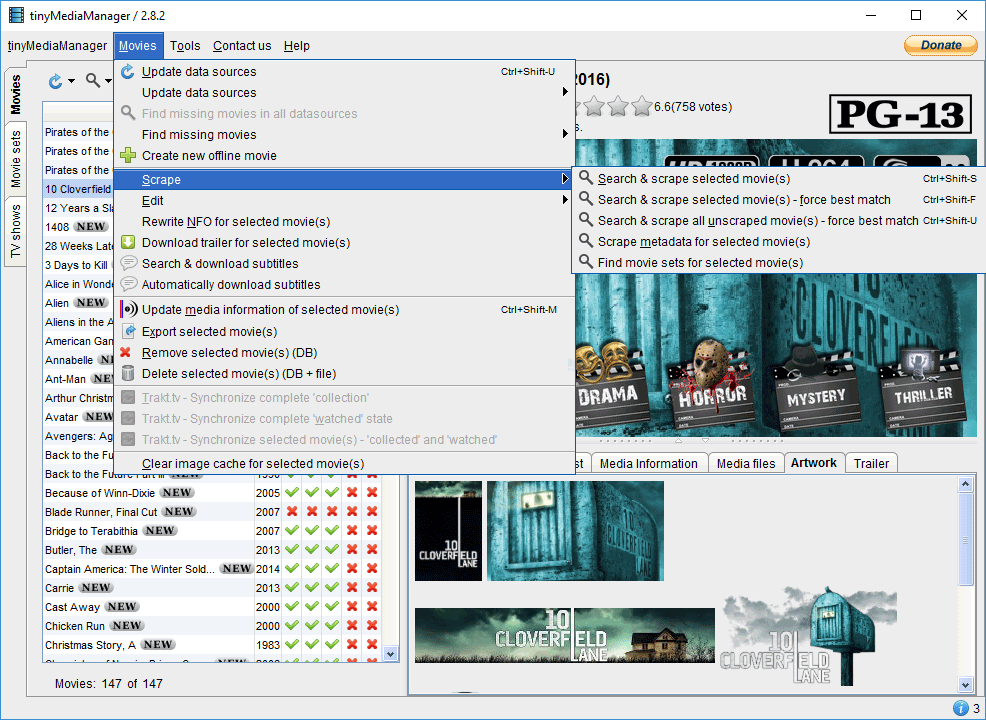
Task: Choose Search & scrape selected movie(s)
Action: [693, 179]
